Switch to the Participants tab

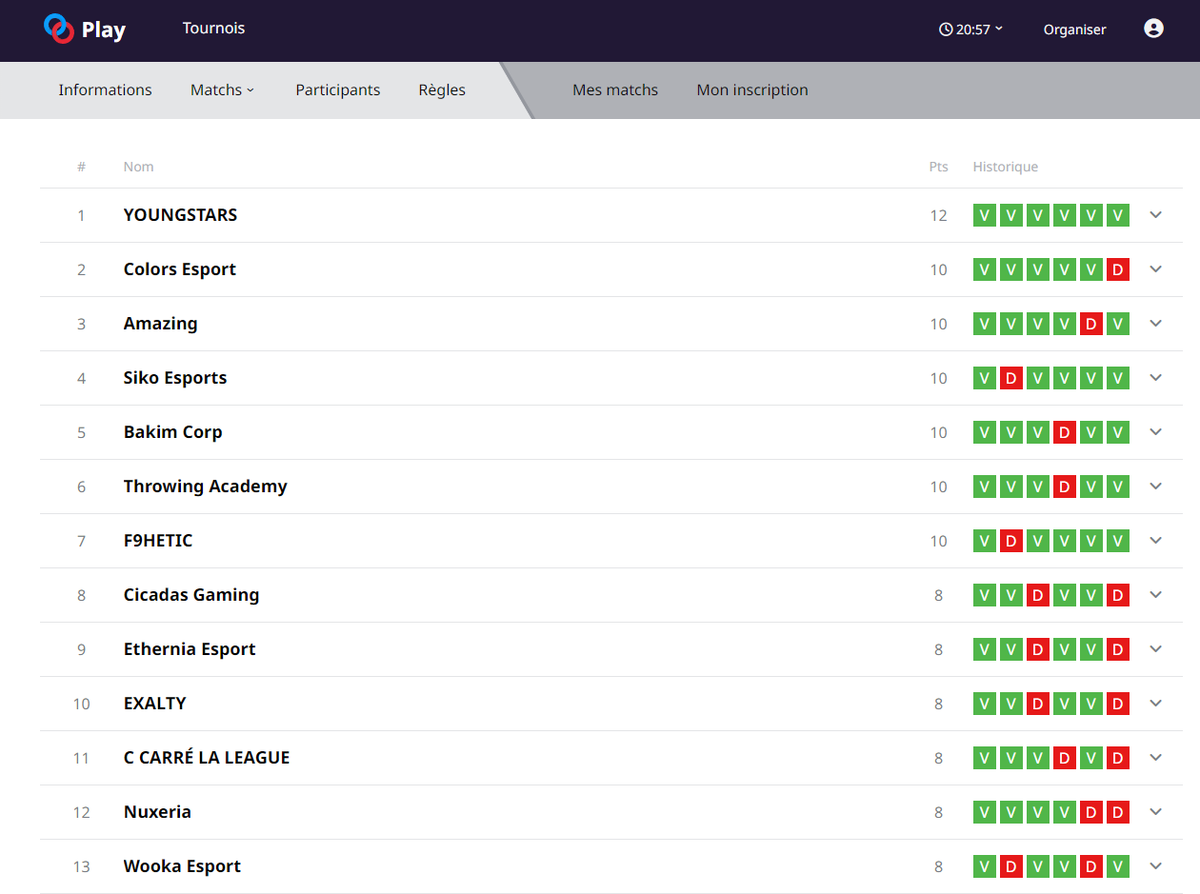[x=338, y=90]
